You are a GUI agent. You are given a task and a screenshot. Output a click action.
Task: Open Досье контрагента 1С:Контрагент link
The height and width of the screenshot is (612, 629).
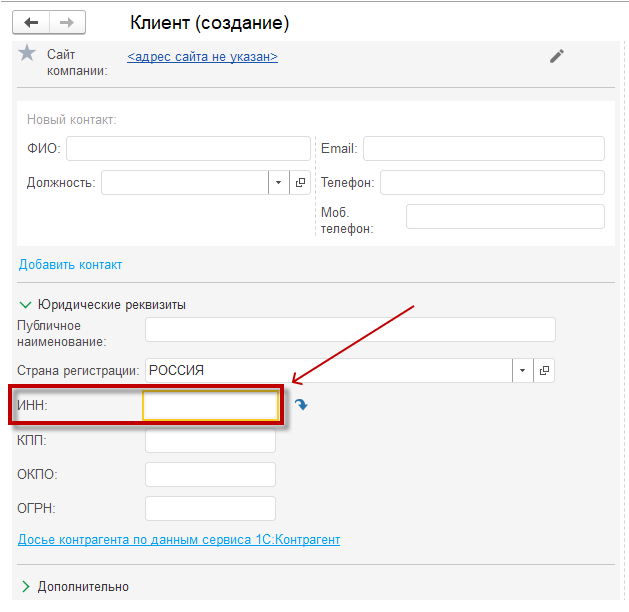[x=179, y=539]
